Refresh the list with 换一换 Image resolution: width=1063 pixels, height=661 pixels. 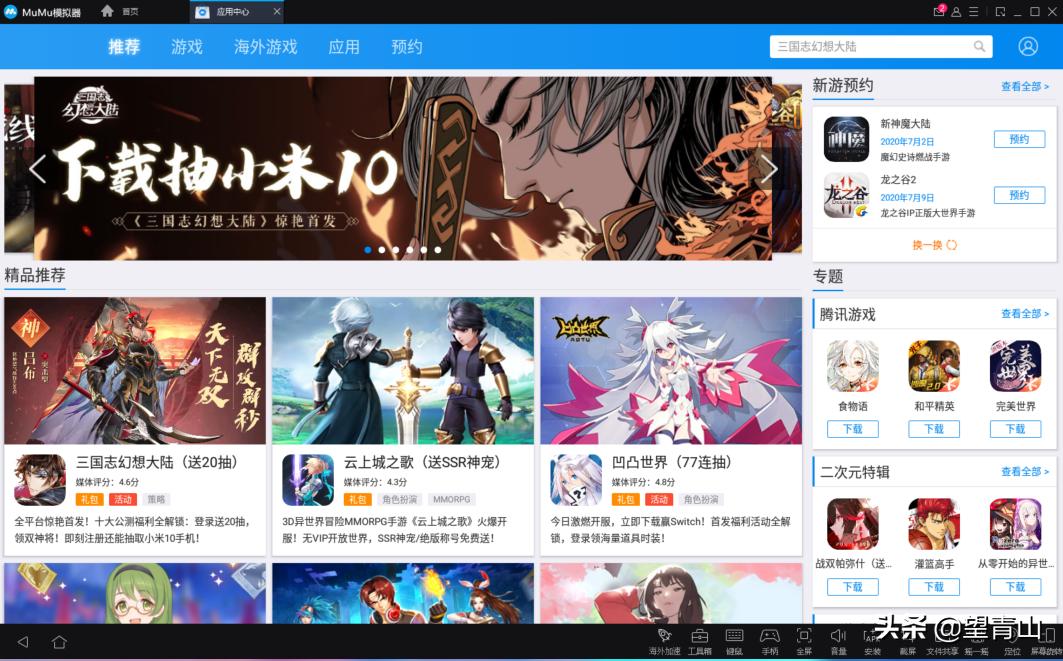tap(934, 245)
